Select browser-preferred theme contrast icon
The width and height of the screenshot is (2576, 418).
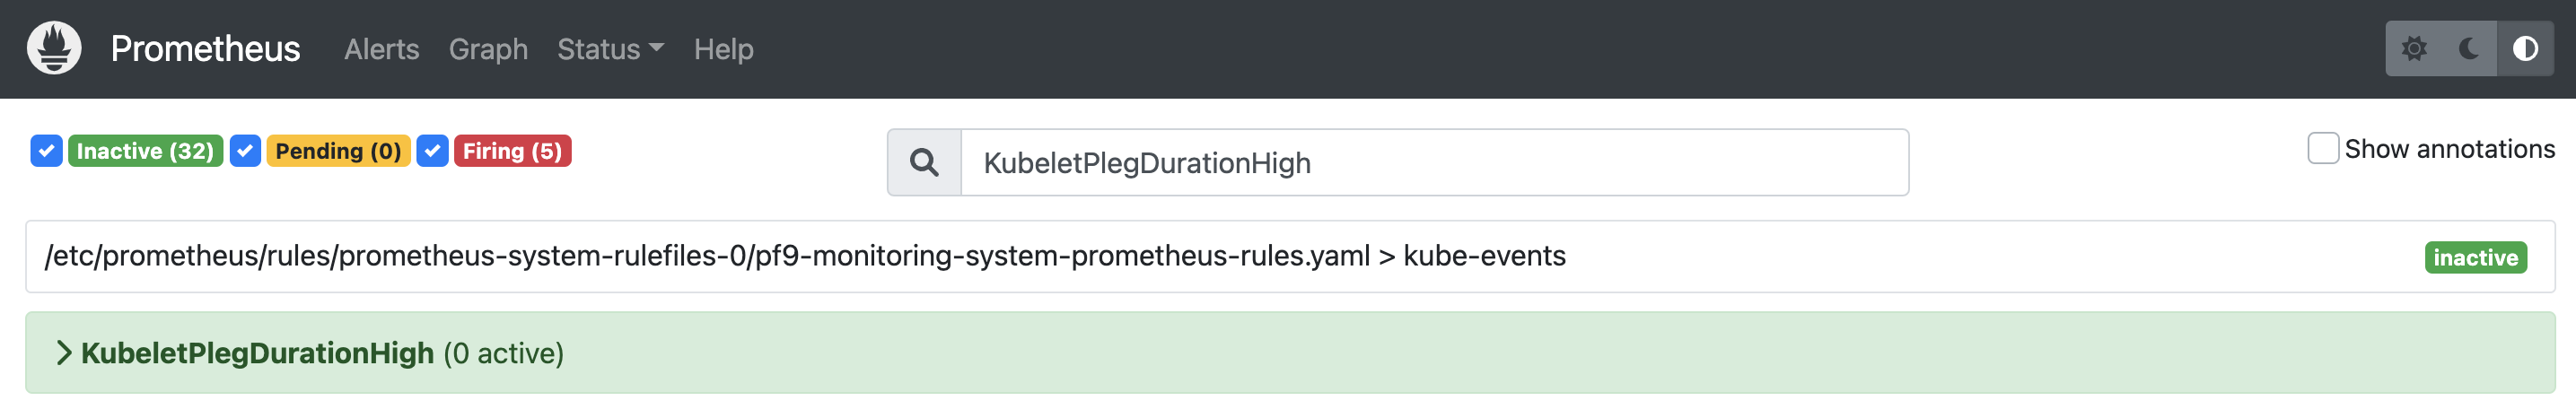coord(2525,48)
